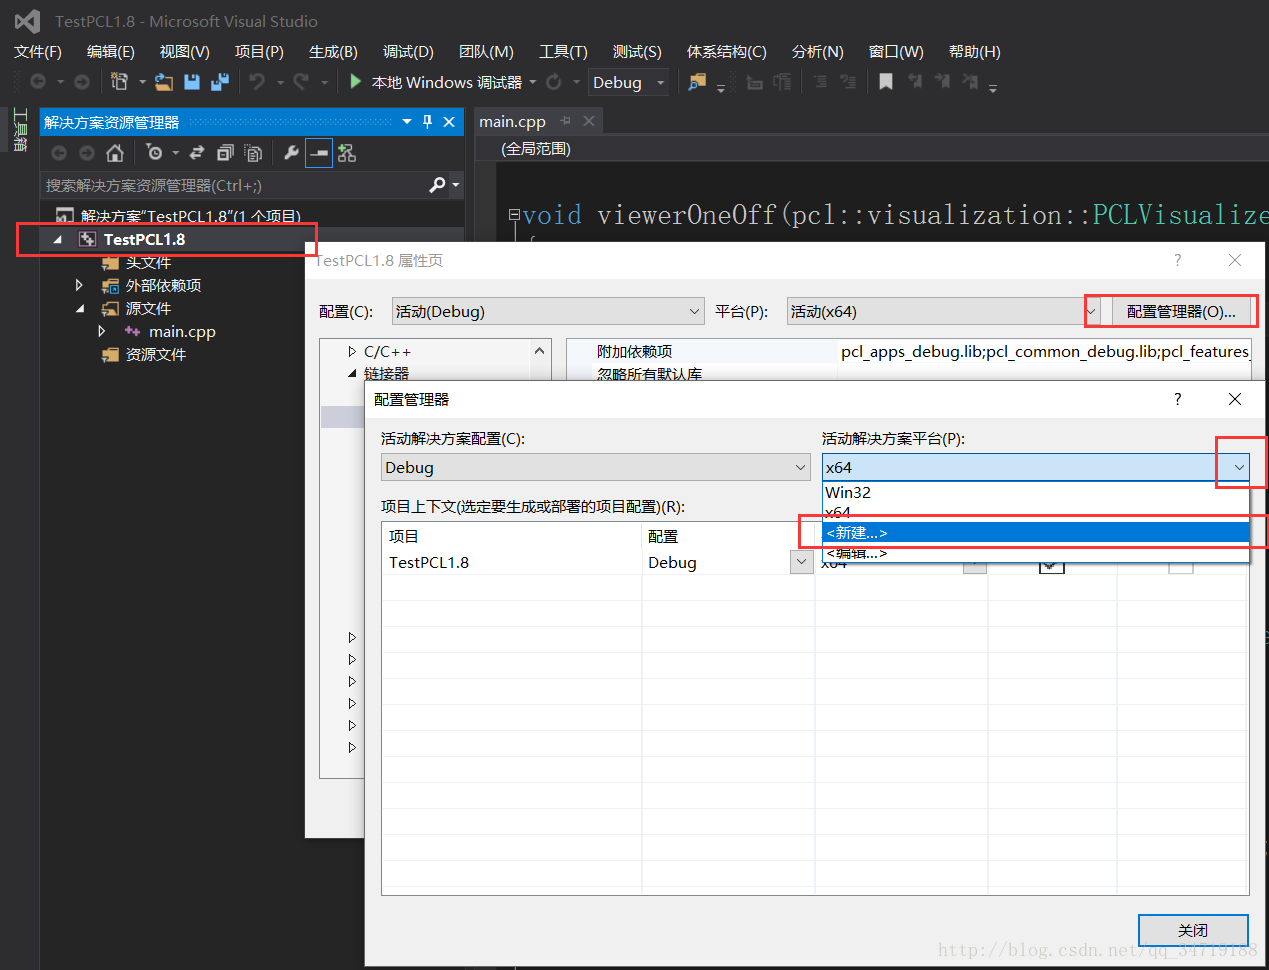Open active solution configuration Debug dropdown
The width and height of the screenshot is (1269, 970).
tap(596, 467)
